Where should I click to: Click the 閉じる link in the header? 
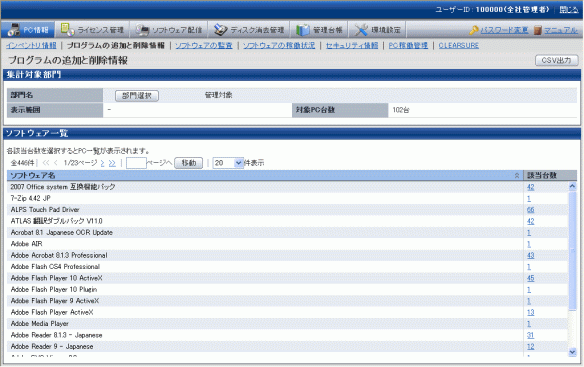pyautogui.click(x=569, y=10)
